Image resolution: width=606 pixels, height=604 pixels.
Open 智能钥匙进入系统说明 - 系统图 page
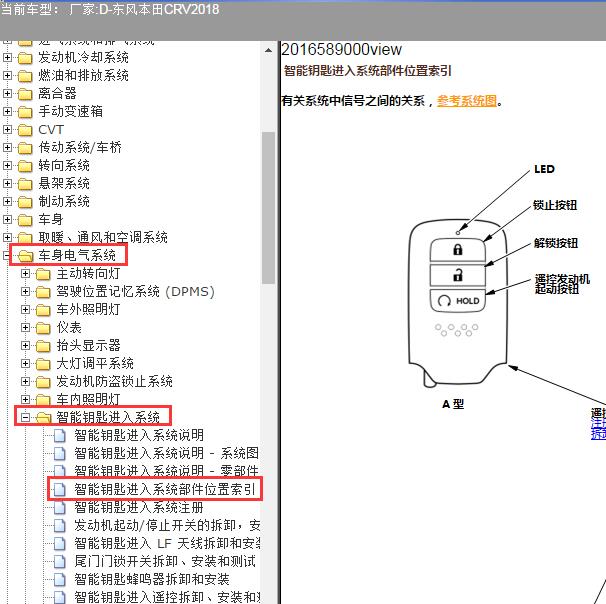pyautogui.click(x=167, y=453)
